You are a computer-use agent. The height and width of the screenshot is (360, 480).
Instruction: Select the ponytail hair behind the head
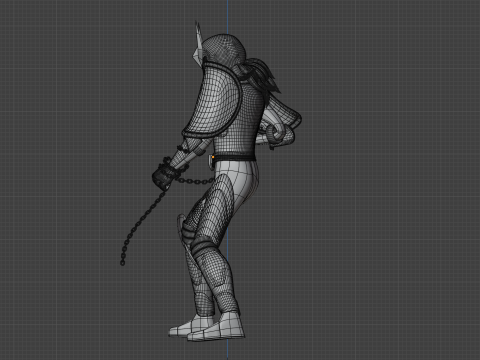[262, 75]
